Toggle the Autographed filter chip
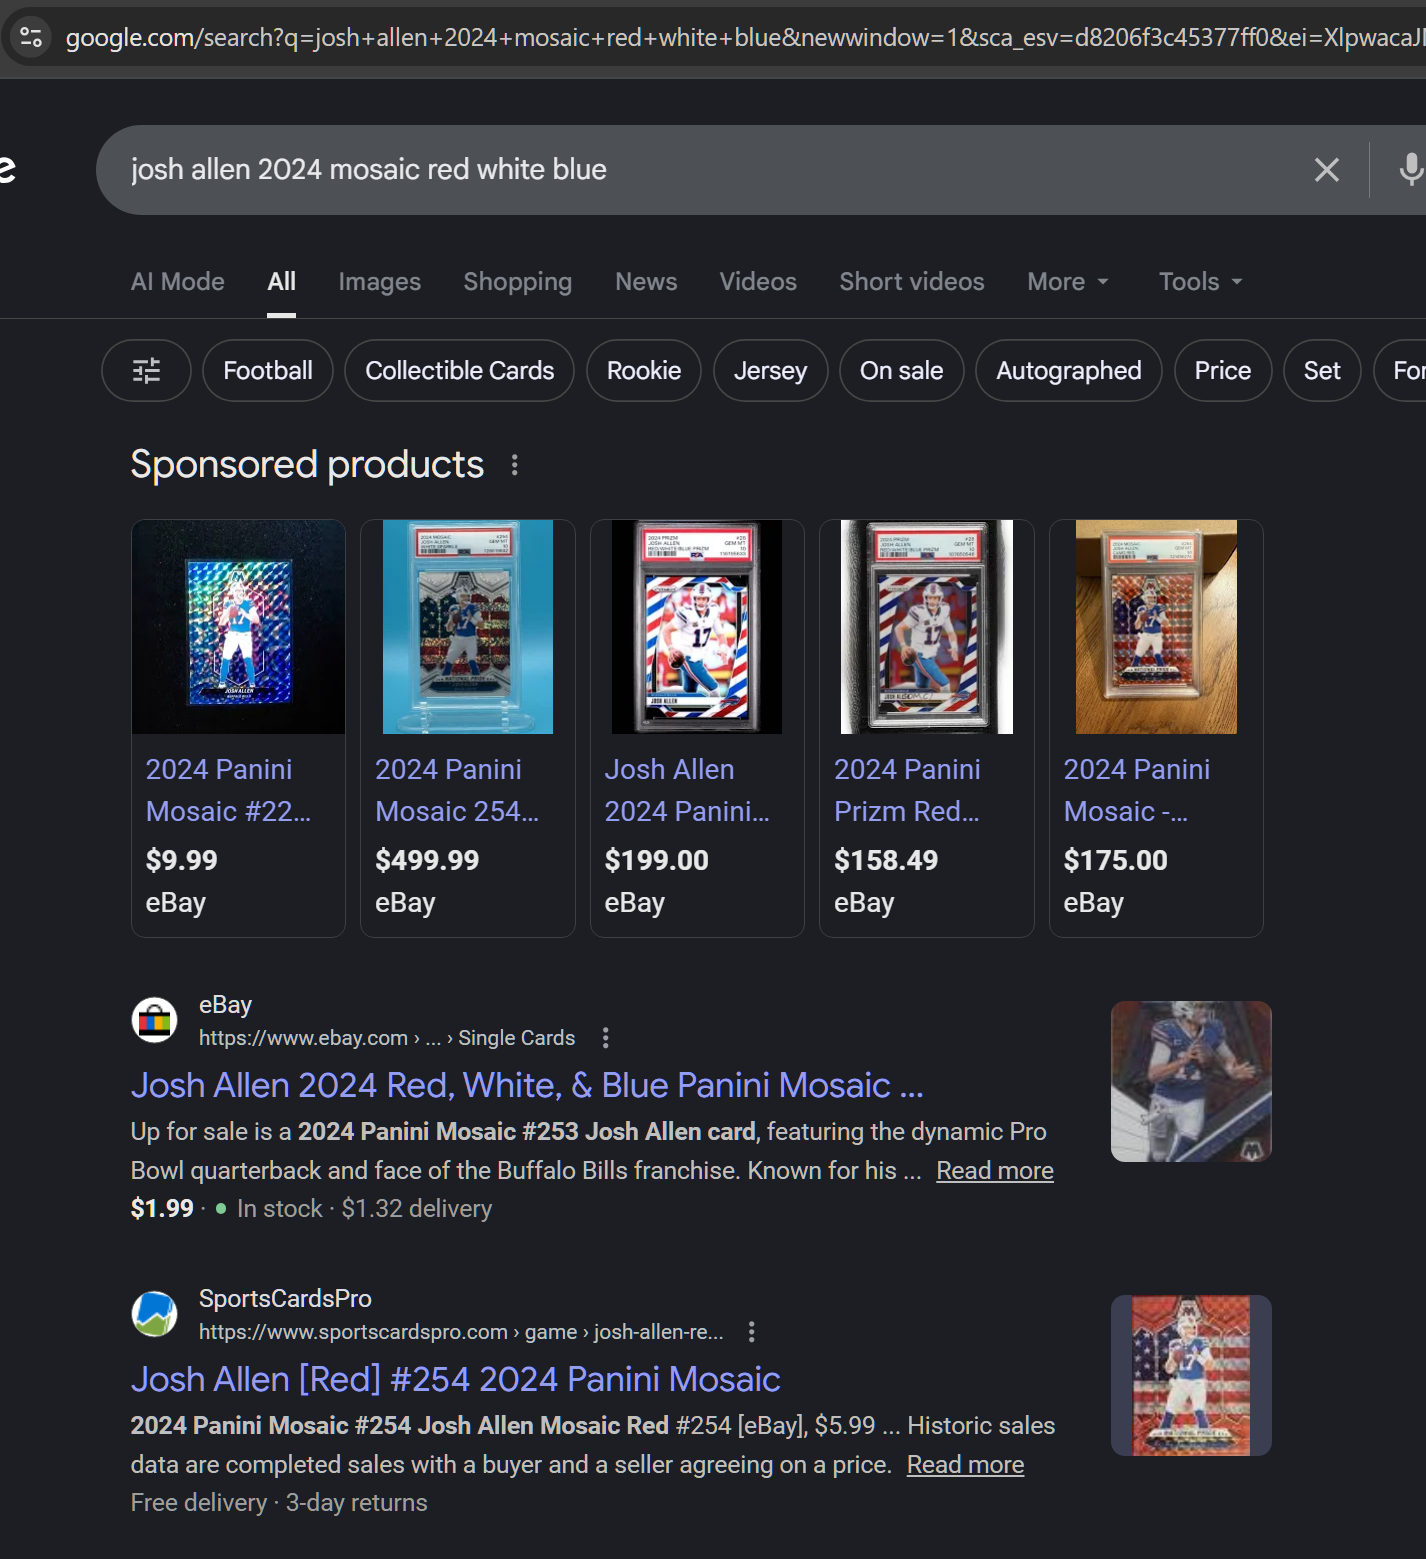This screenshot has width=1426, height=1559. (x=1068, y=371)
